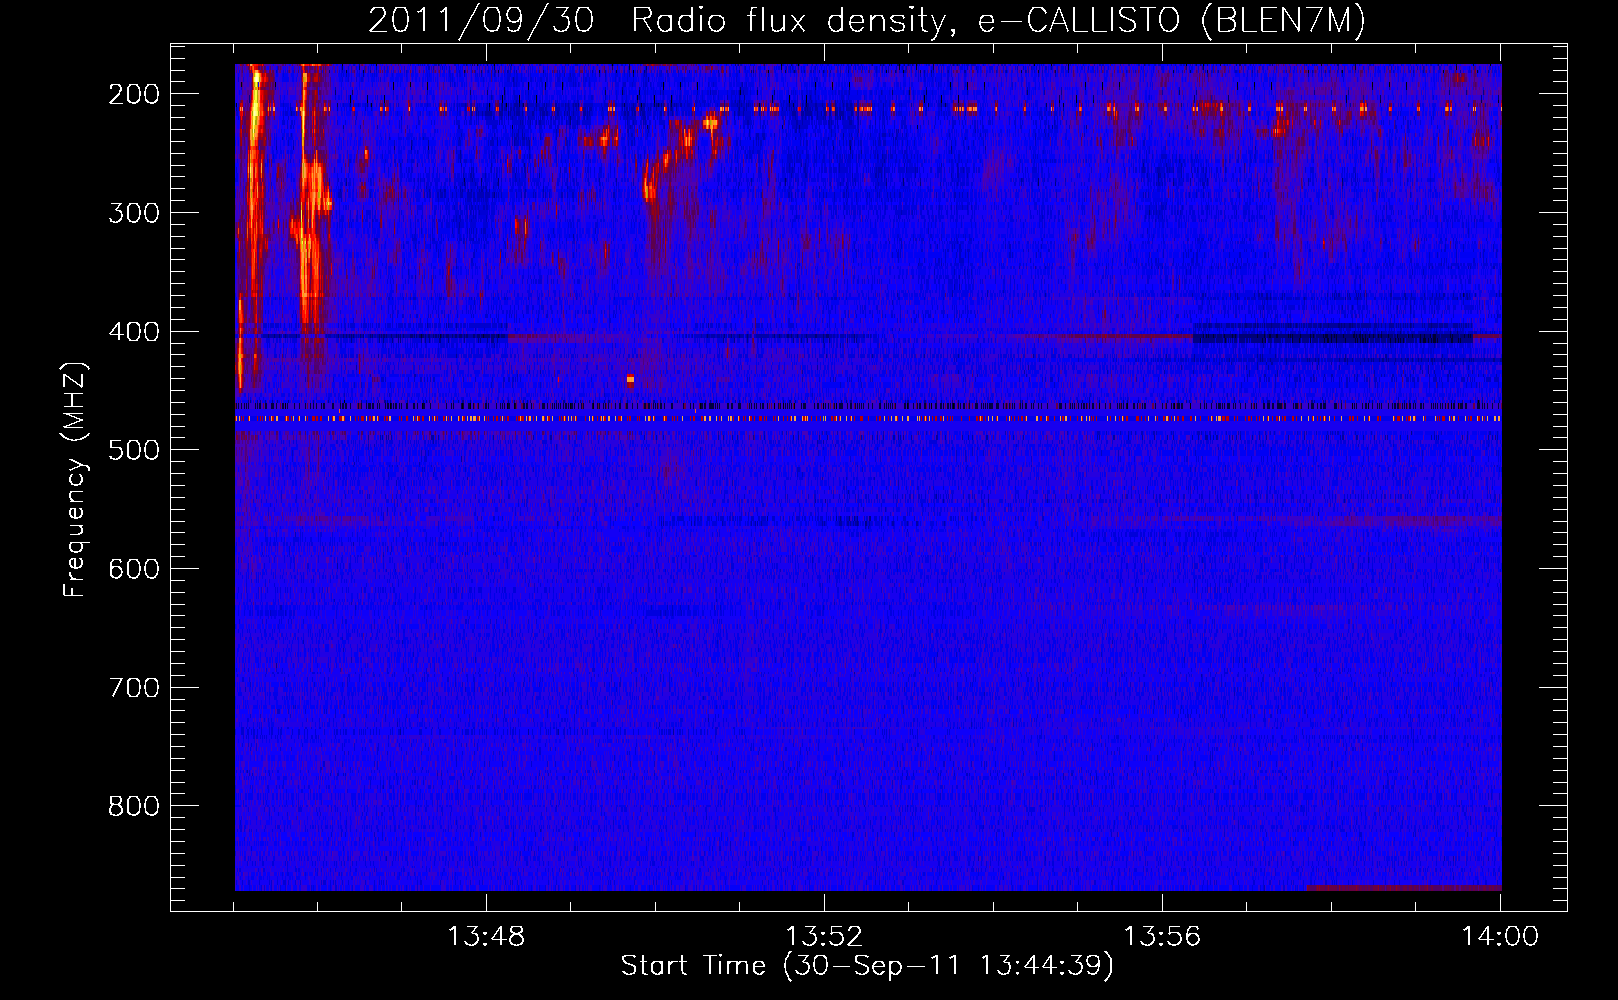
Task: Click the "Frequency (MHZ)" axis label
Action: click(76, 480)
